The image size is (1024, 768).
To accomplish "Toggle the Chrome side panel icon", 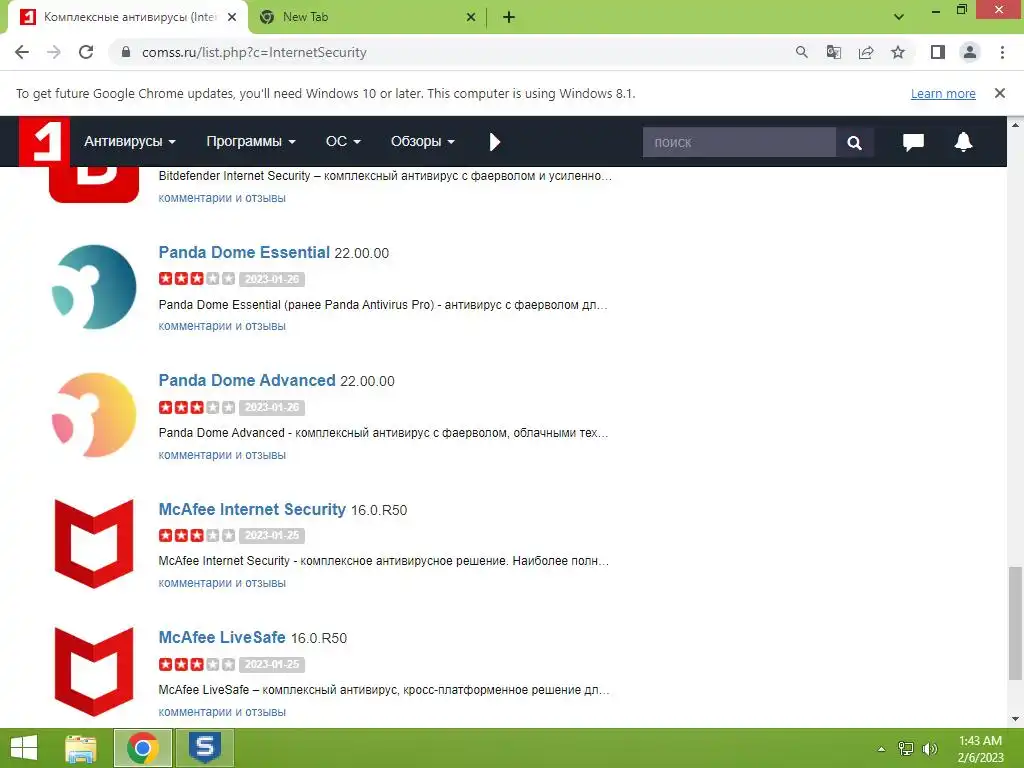I will (938, 52).
